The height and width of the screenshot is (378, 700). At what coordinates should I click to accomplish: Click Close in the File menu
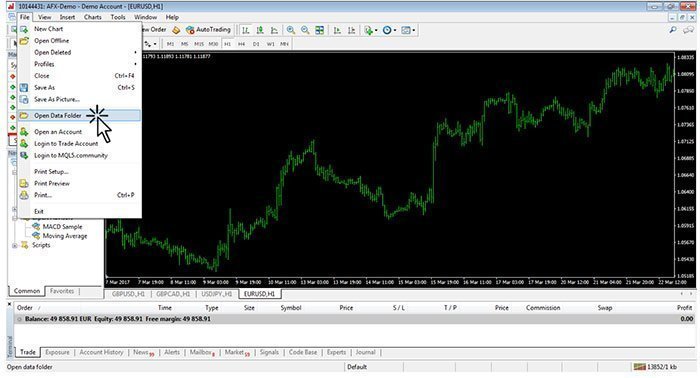pyautogui.click(x=79, y=75)
